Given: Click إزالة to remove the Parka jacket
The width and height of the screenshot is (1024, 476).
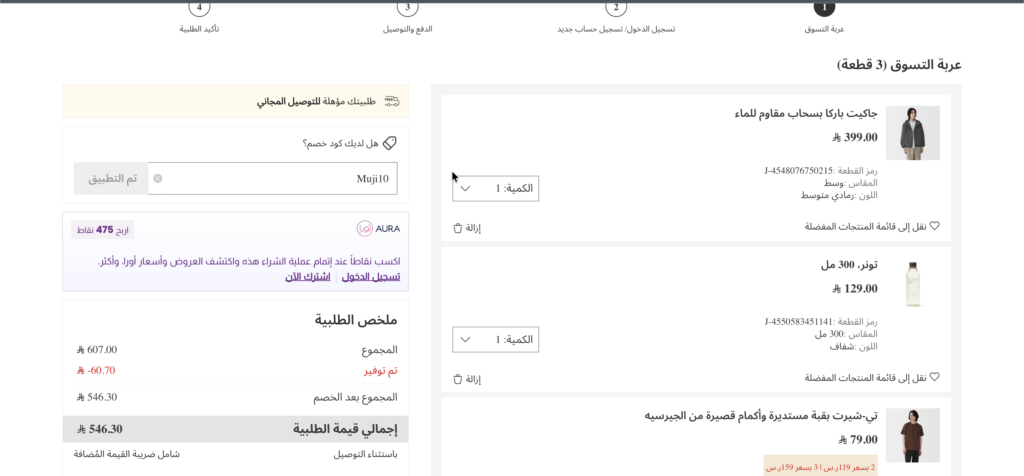Looking at the screenshot, I should coord(473,228).
